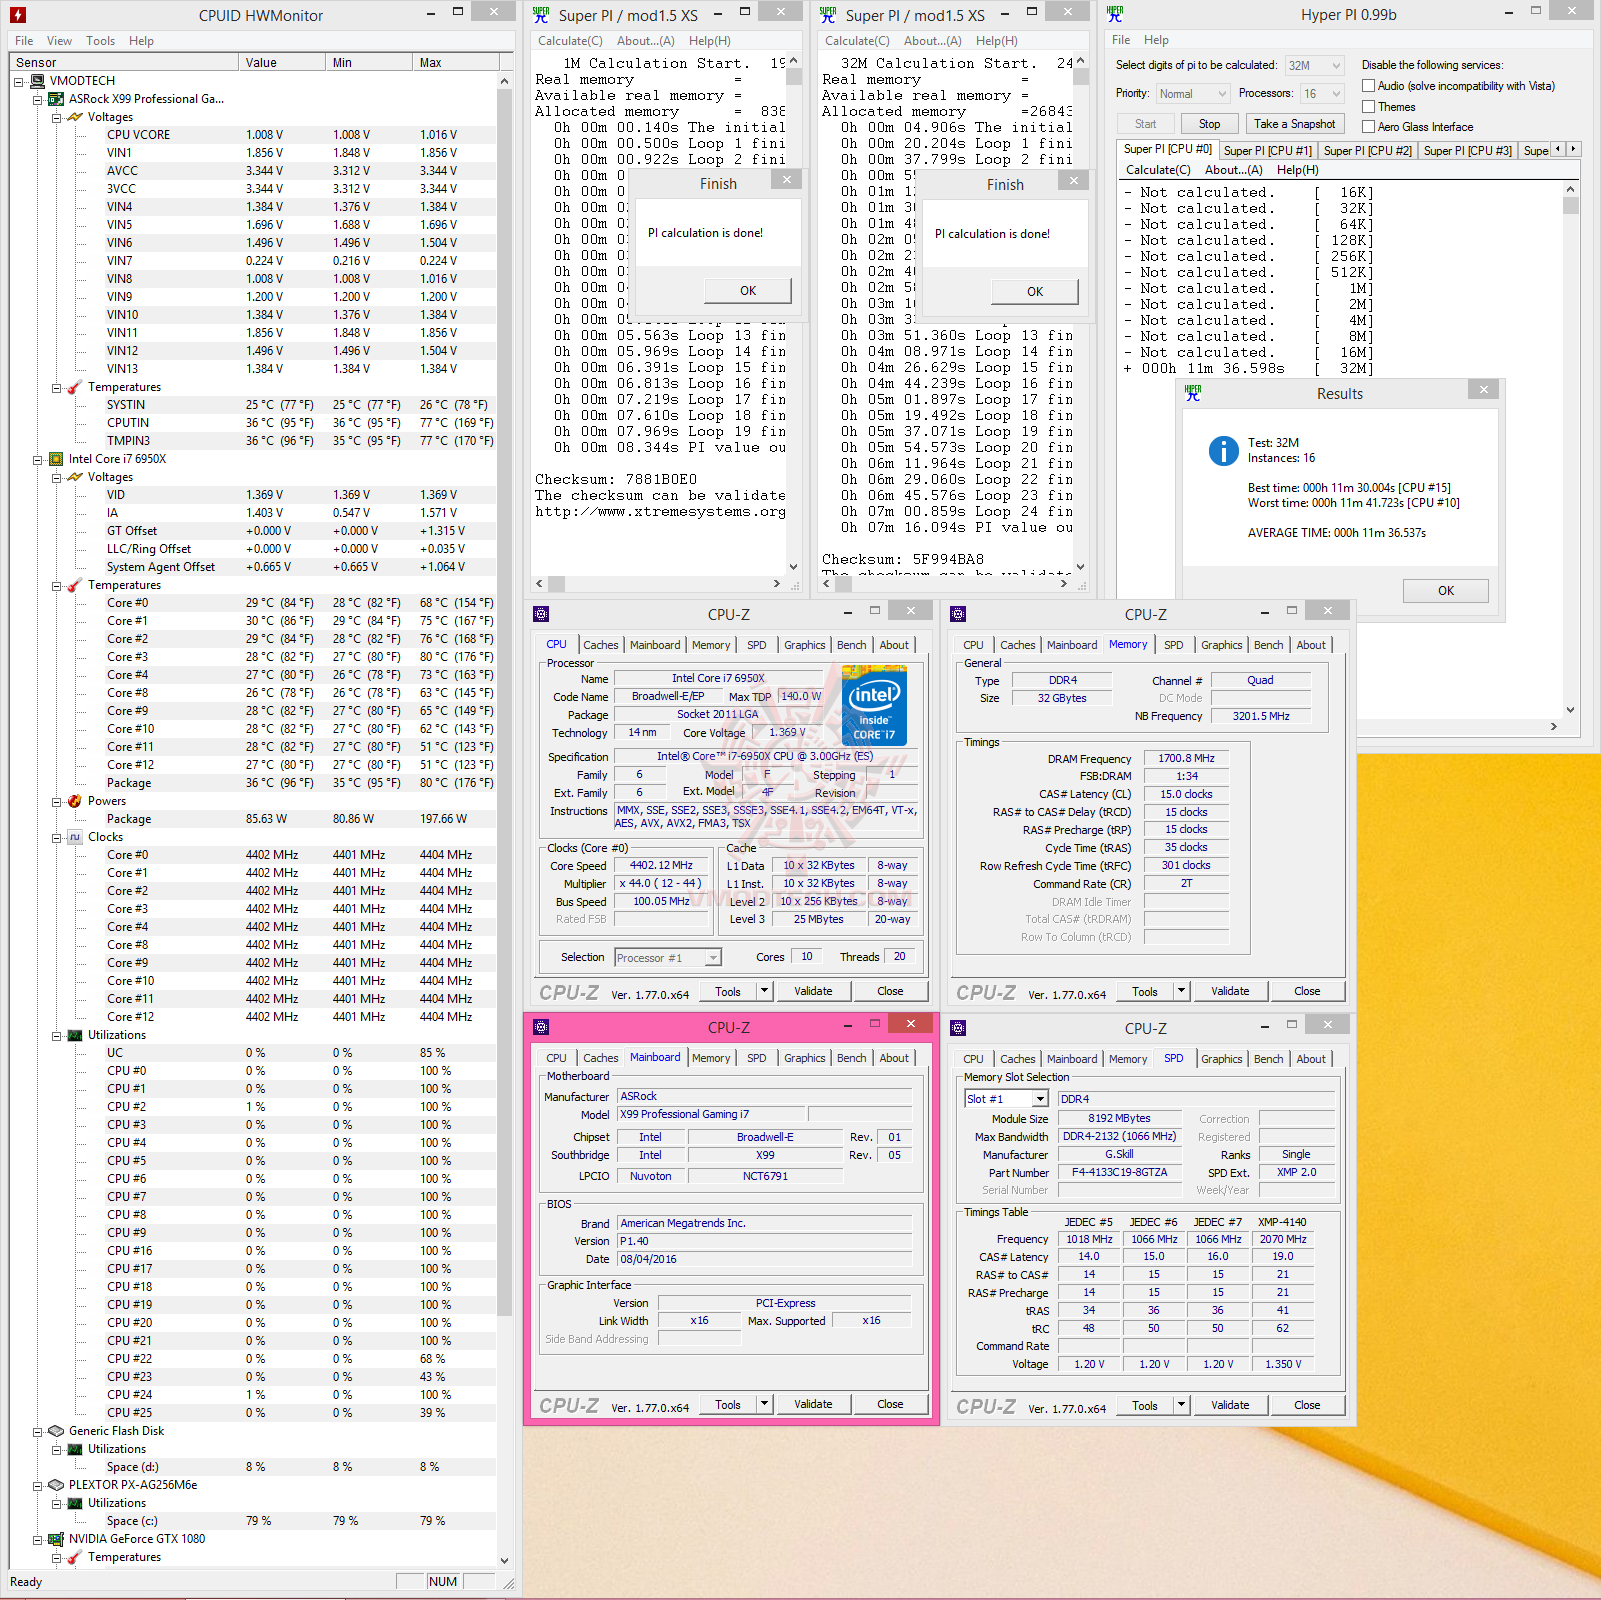Enable Audio Vista incompatibility service checkbox
The height and width of the screenshot is (1600, 1601).
click(x=1369, y=86)
